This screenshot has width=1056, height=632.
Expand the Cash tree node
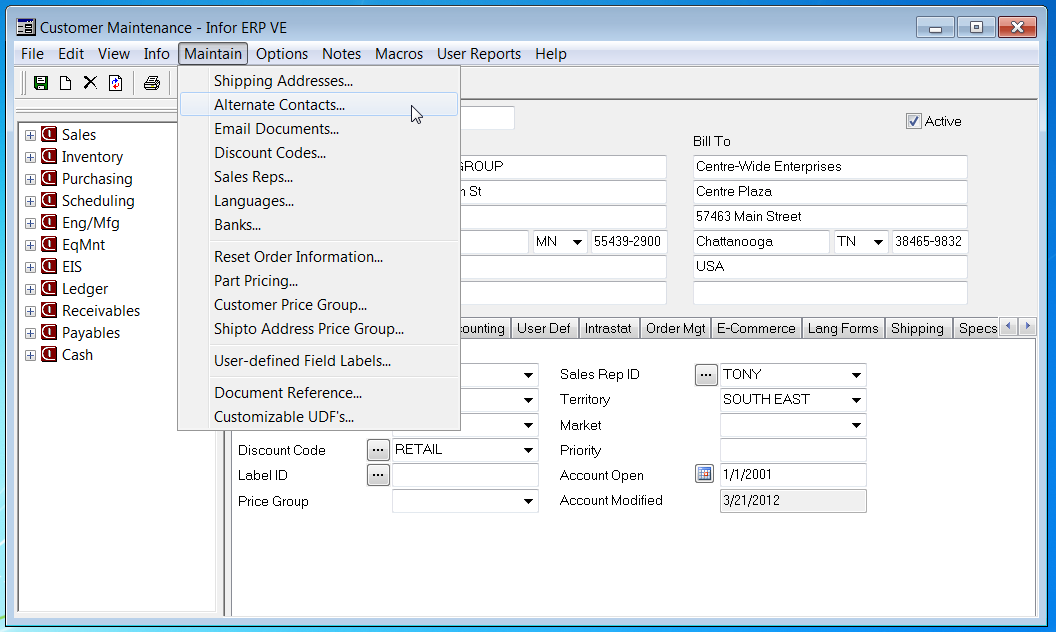point(30,355)
